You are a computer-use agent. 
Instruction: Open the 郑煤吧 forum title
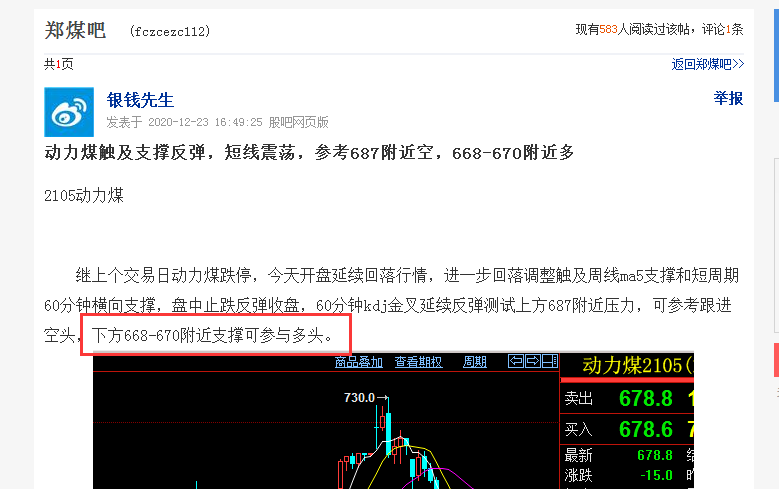coord(75,30)
